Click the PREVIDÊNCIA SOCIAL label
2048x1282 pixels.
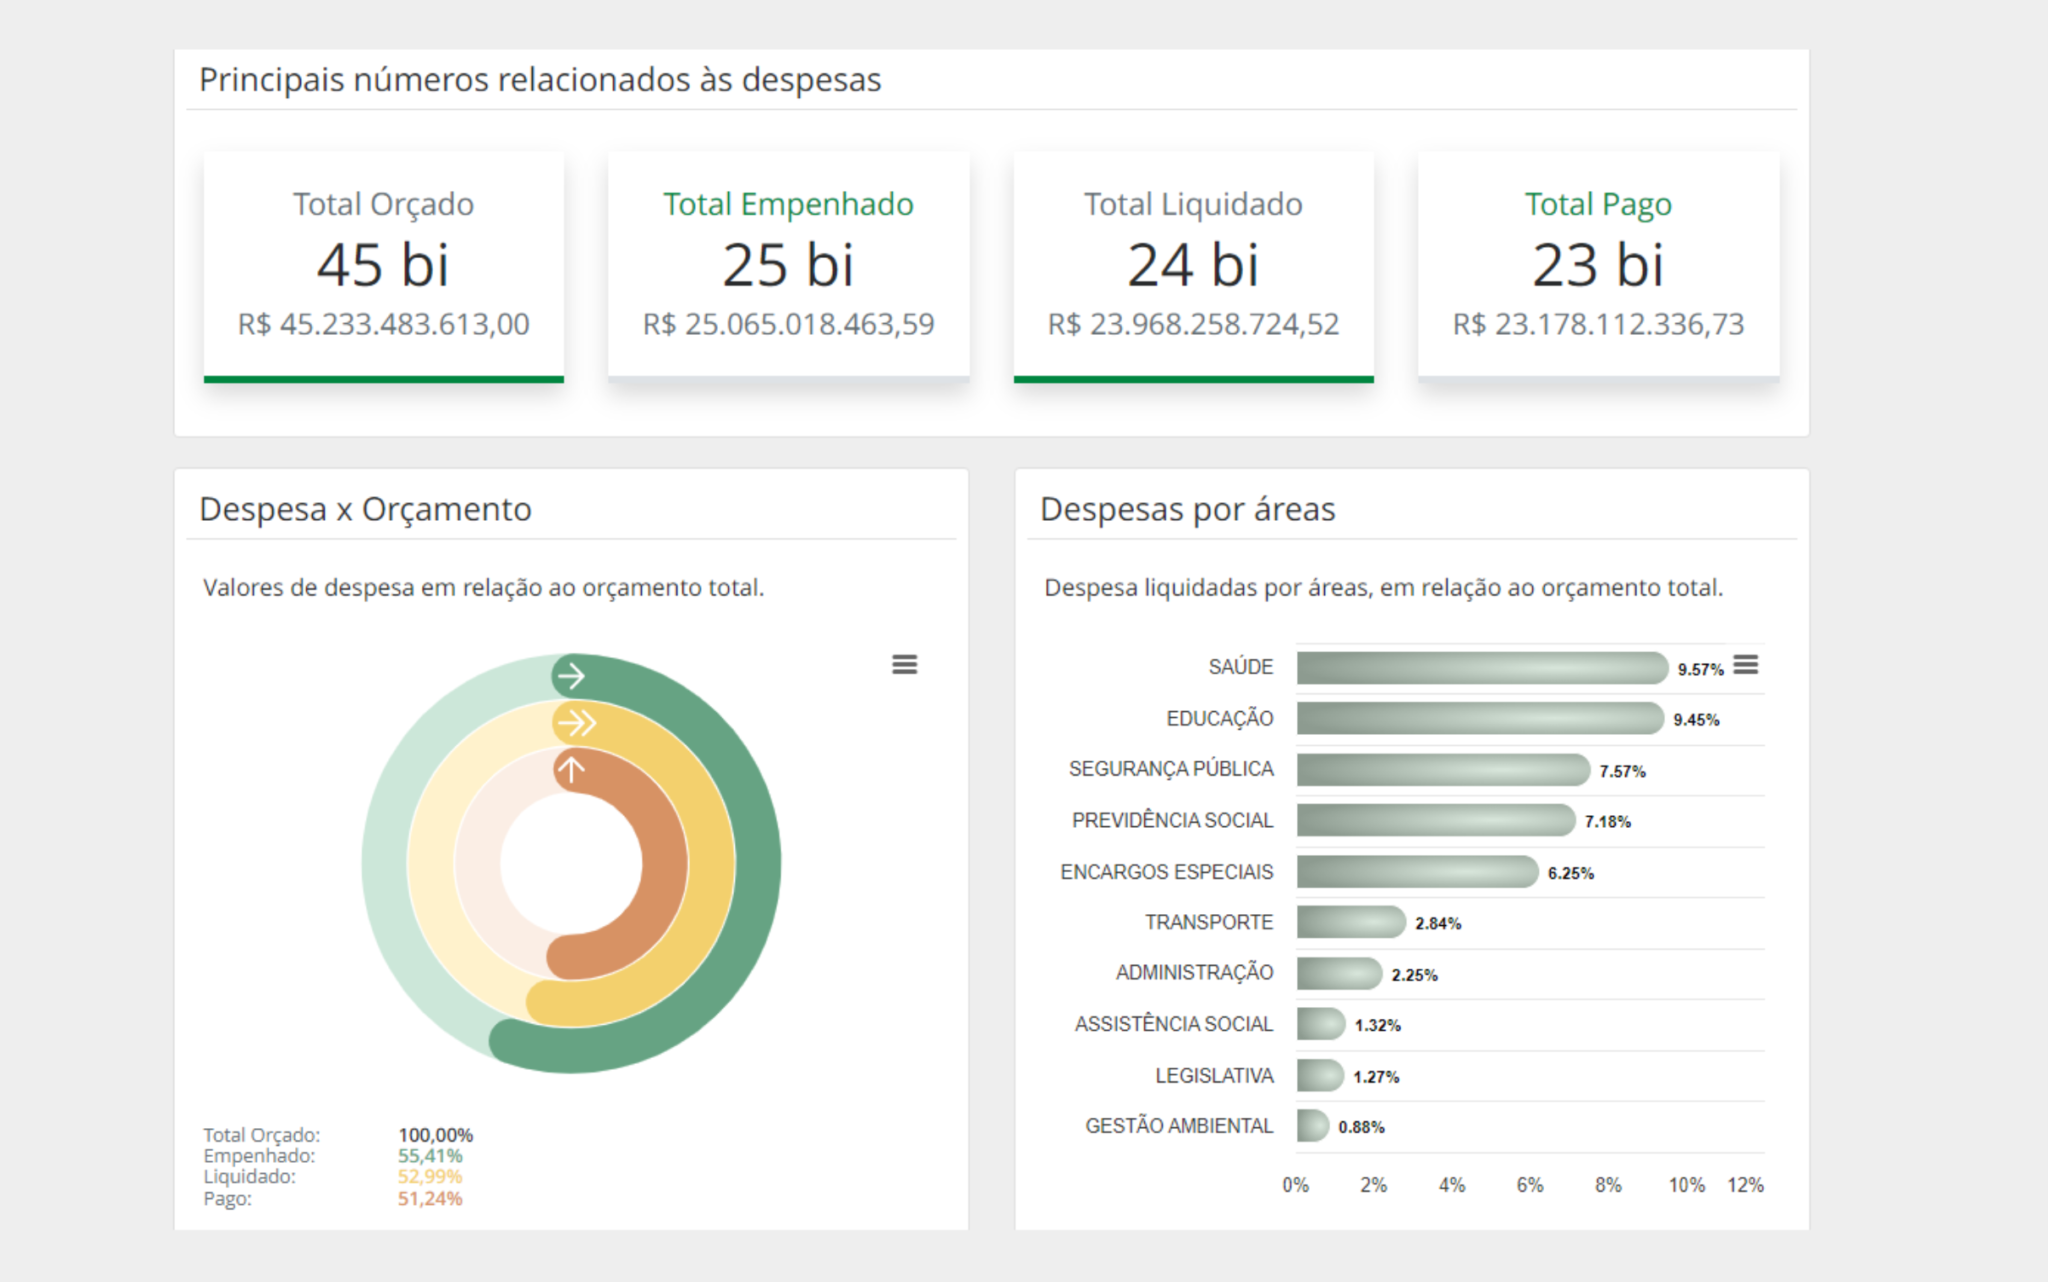pyautogui.click(x=1172, y=820)
